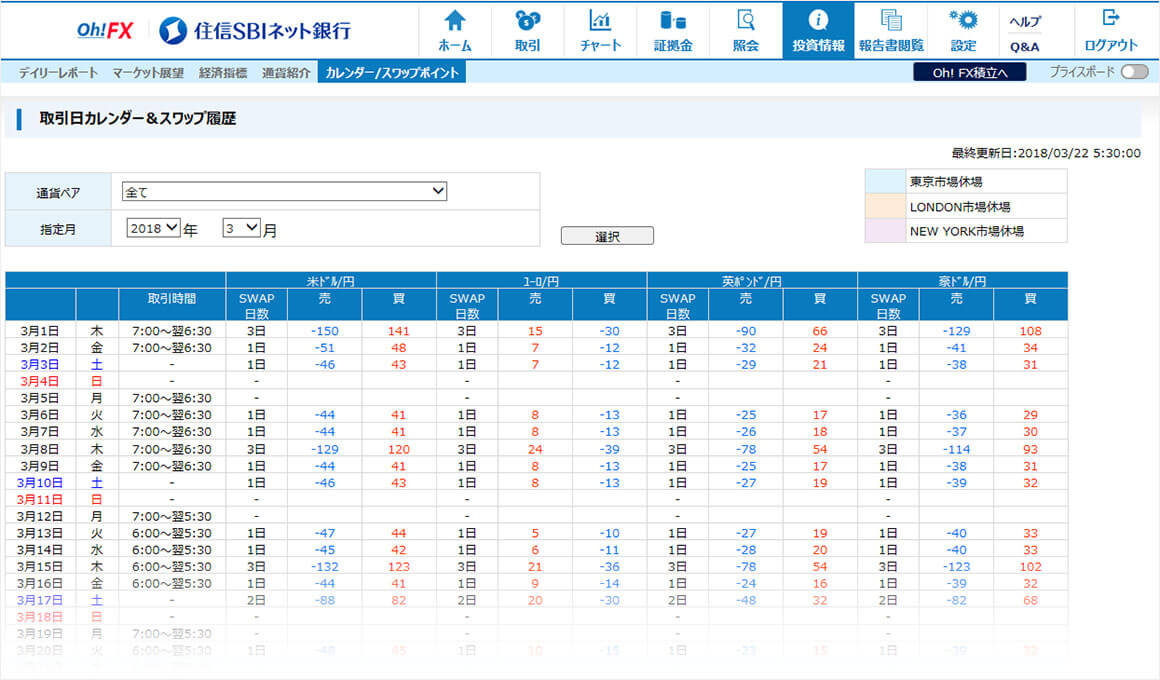1160x680 pixels.
Task: Click the 英ポンド/円 column header
Action: coord(752,280)
